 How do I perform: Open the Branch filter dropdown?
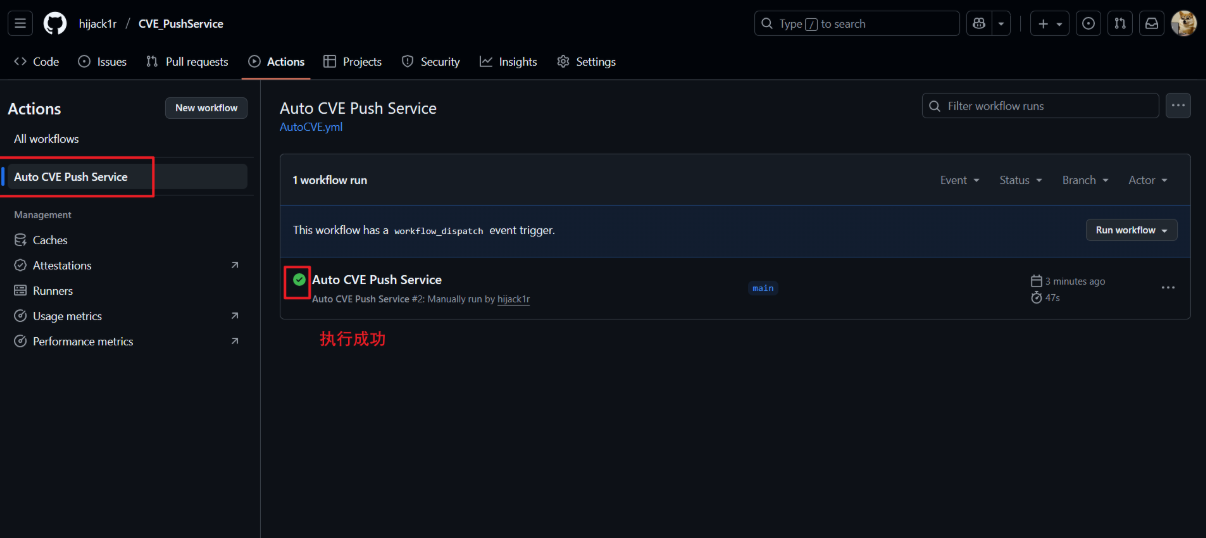coord(1085,180)
